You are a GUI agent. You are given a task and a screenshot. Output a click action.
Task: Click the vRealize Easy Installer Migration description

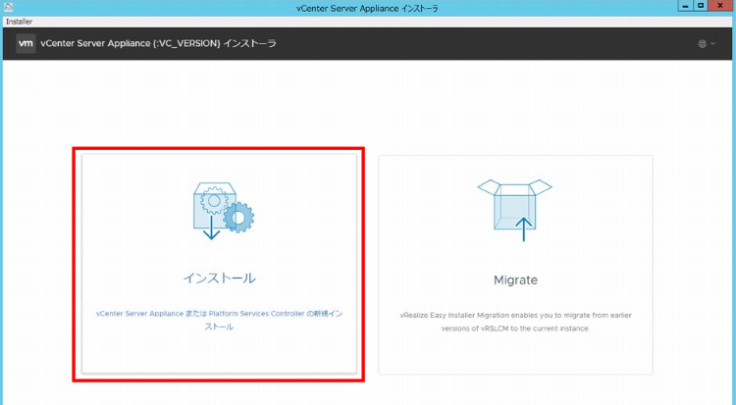(515, 322)
